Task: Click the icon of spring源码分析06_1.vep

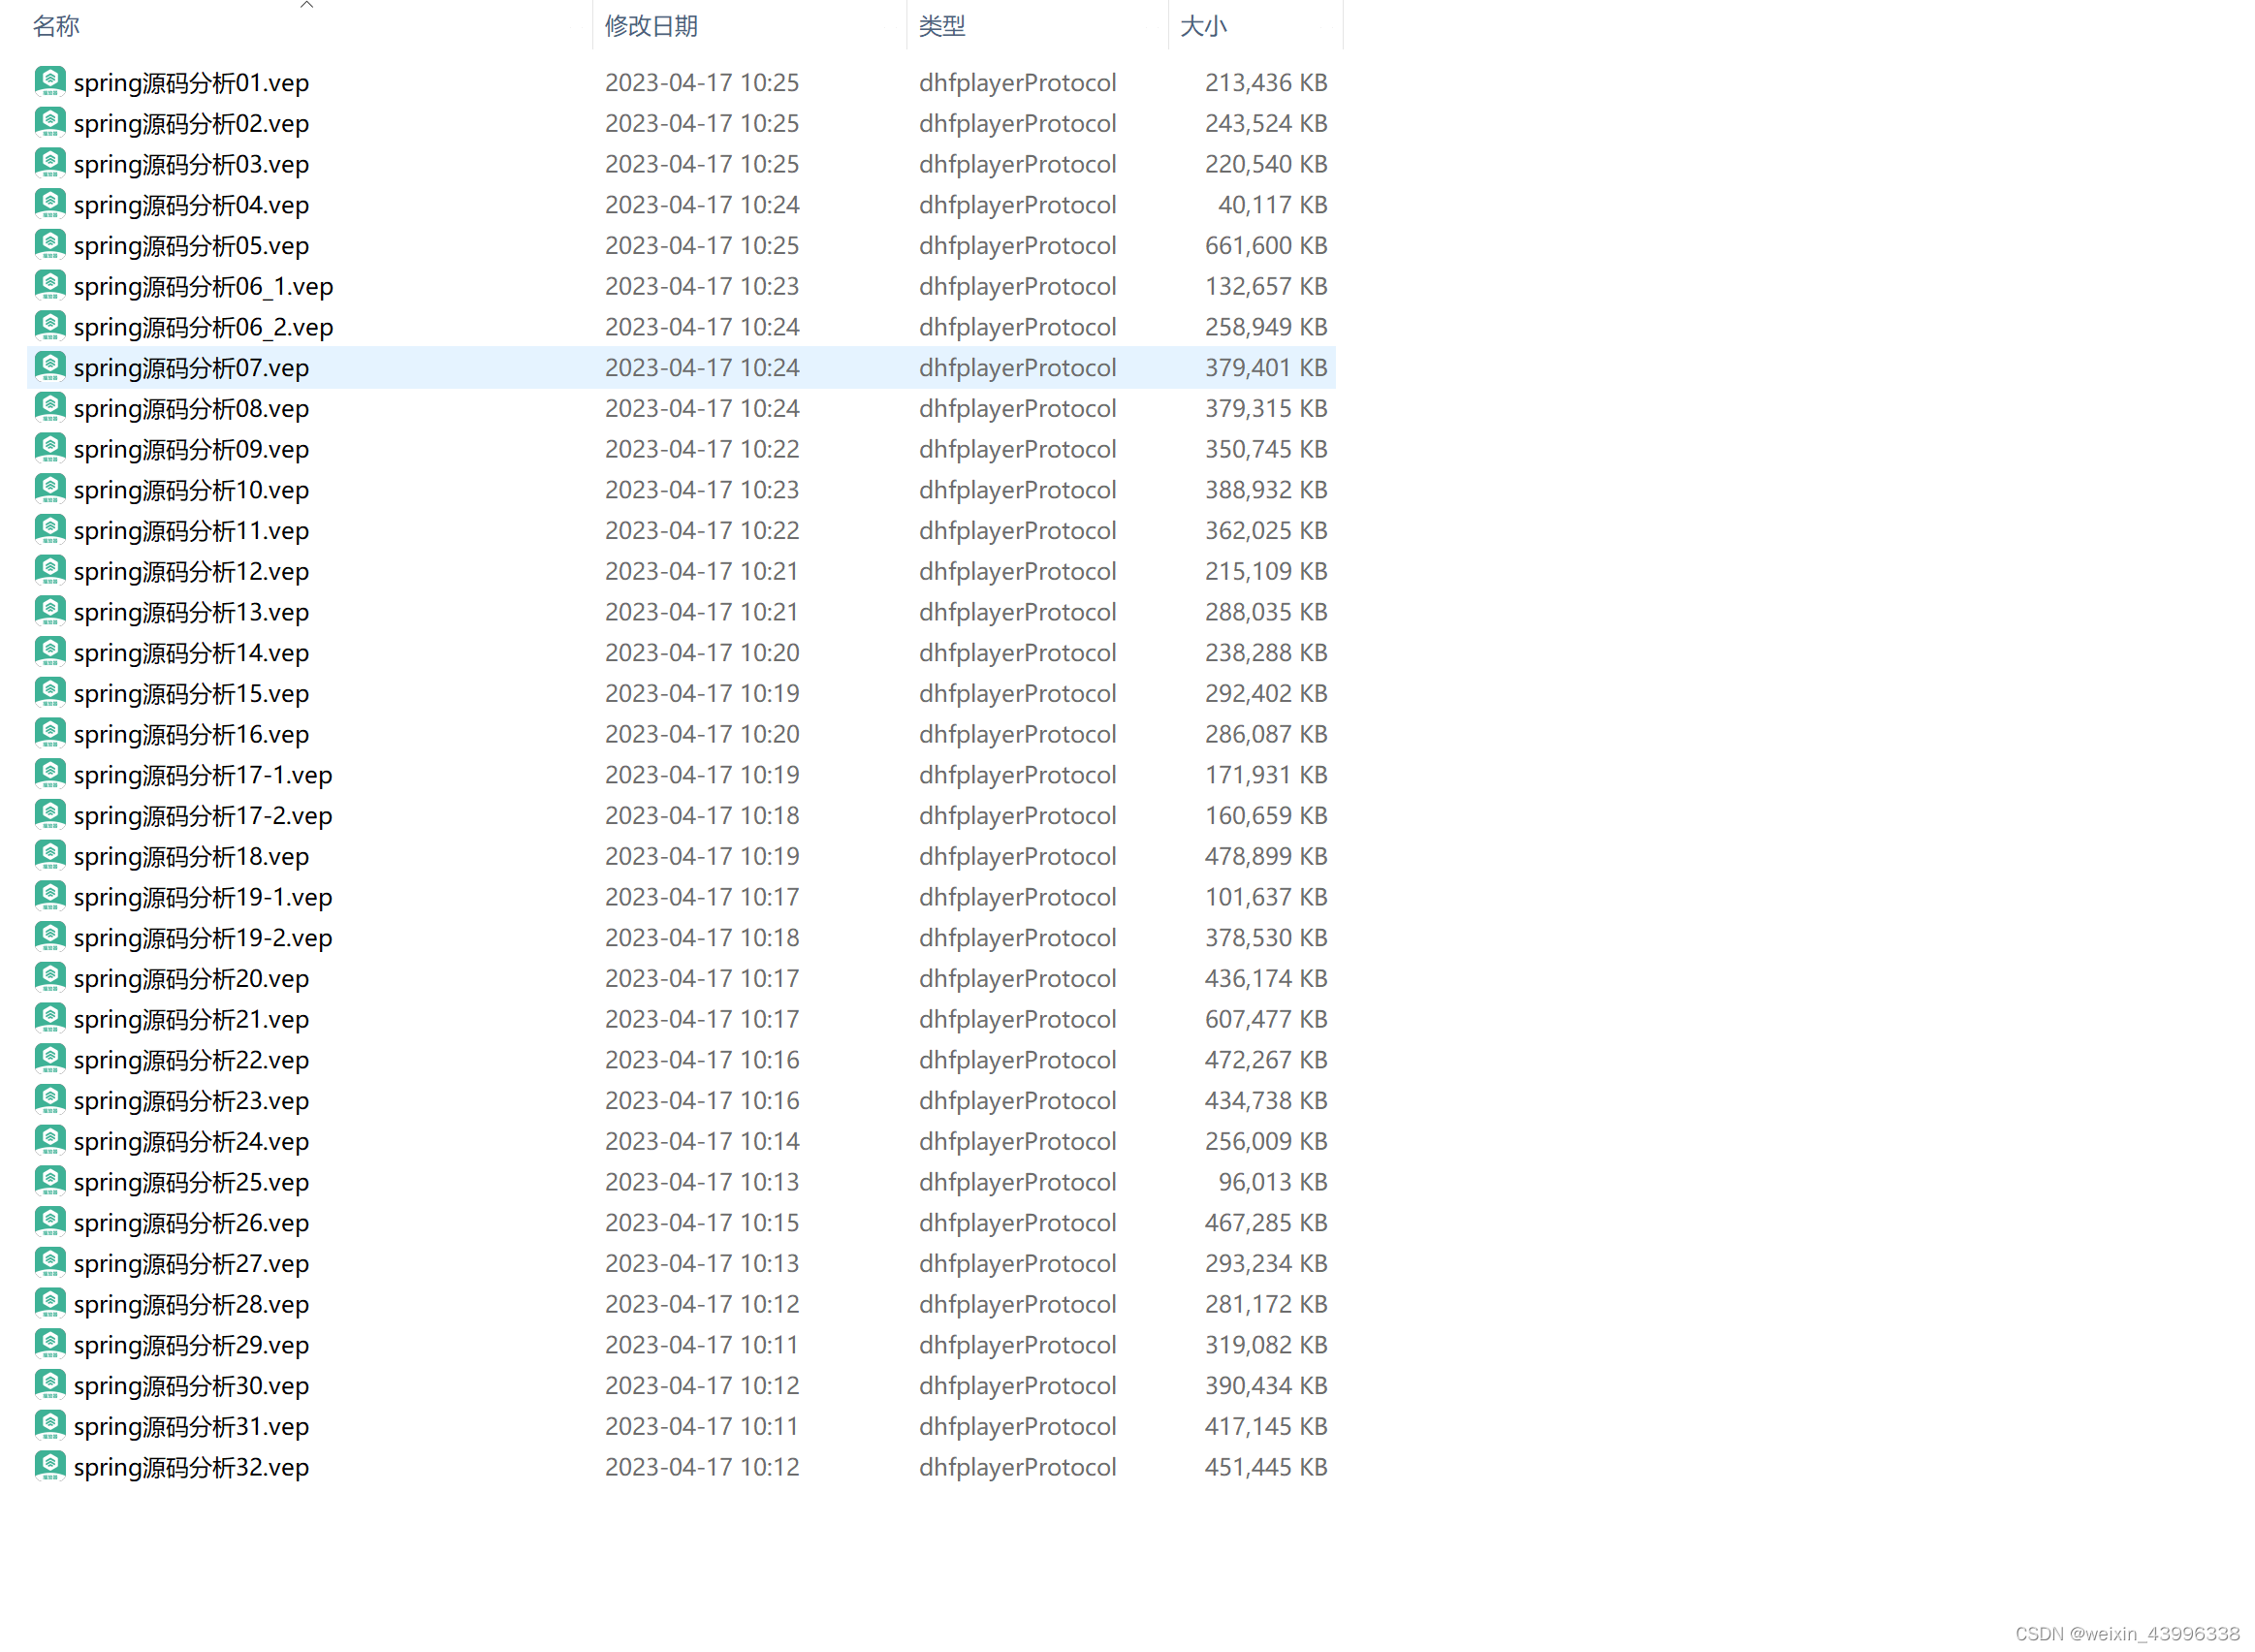Action: click(x=50, y=286)
